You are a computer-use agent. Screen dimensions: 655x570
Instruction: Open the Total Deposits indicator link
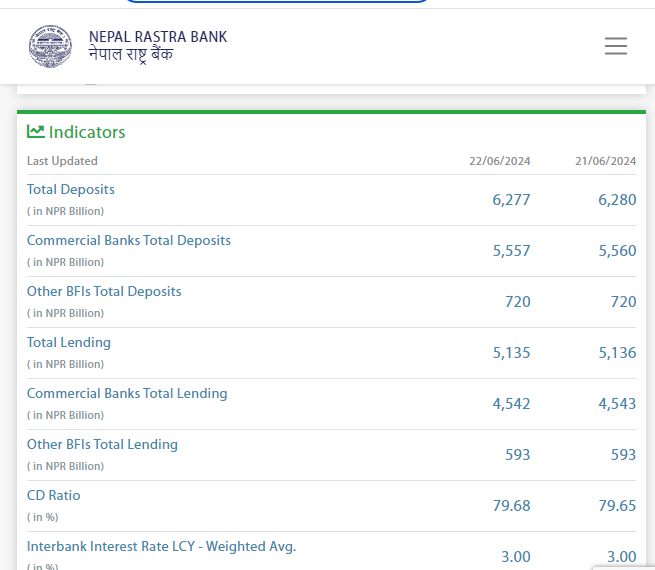71,189
